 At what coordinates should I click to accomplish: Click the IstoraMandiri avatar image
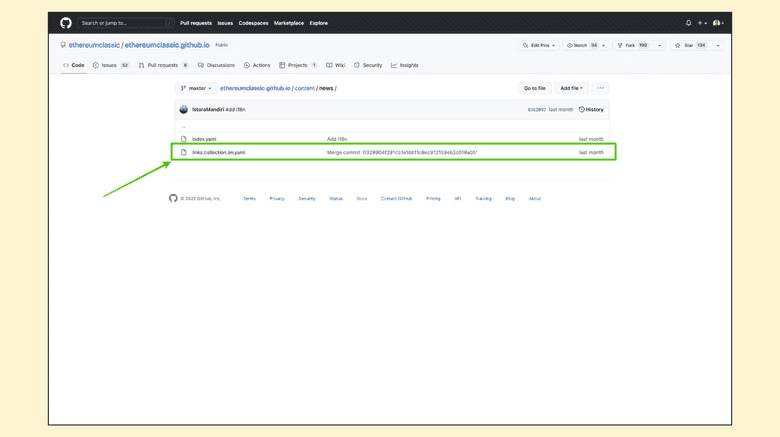[x=184, y=110]
